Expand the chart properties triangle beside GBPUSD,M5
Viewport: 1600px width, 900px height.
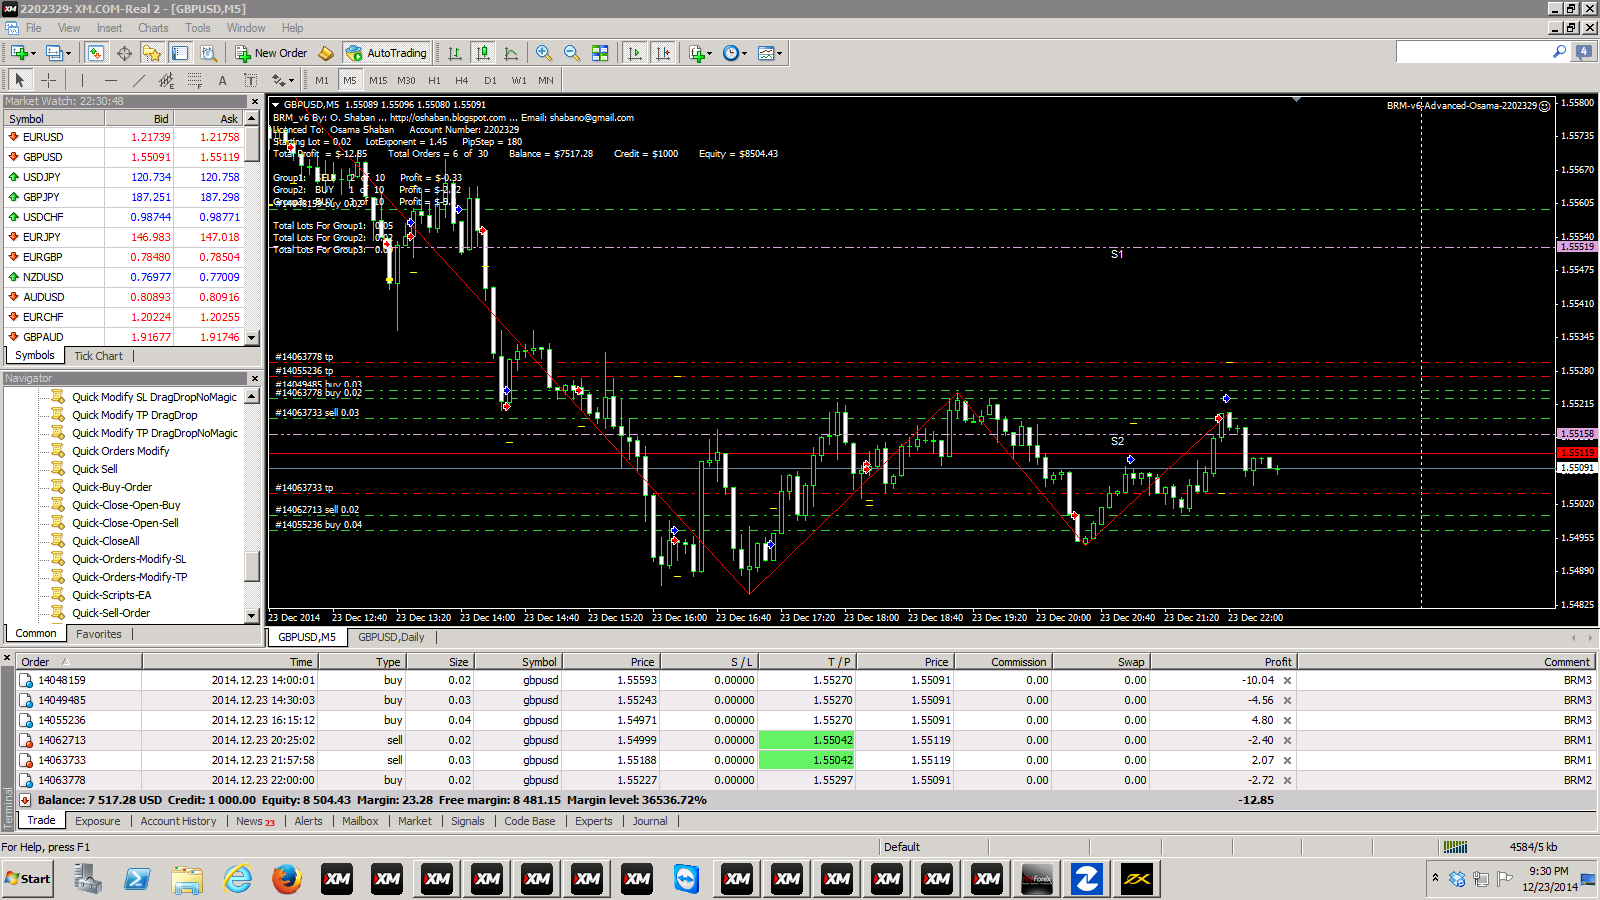276,104
